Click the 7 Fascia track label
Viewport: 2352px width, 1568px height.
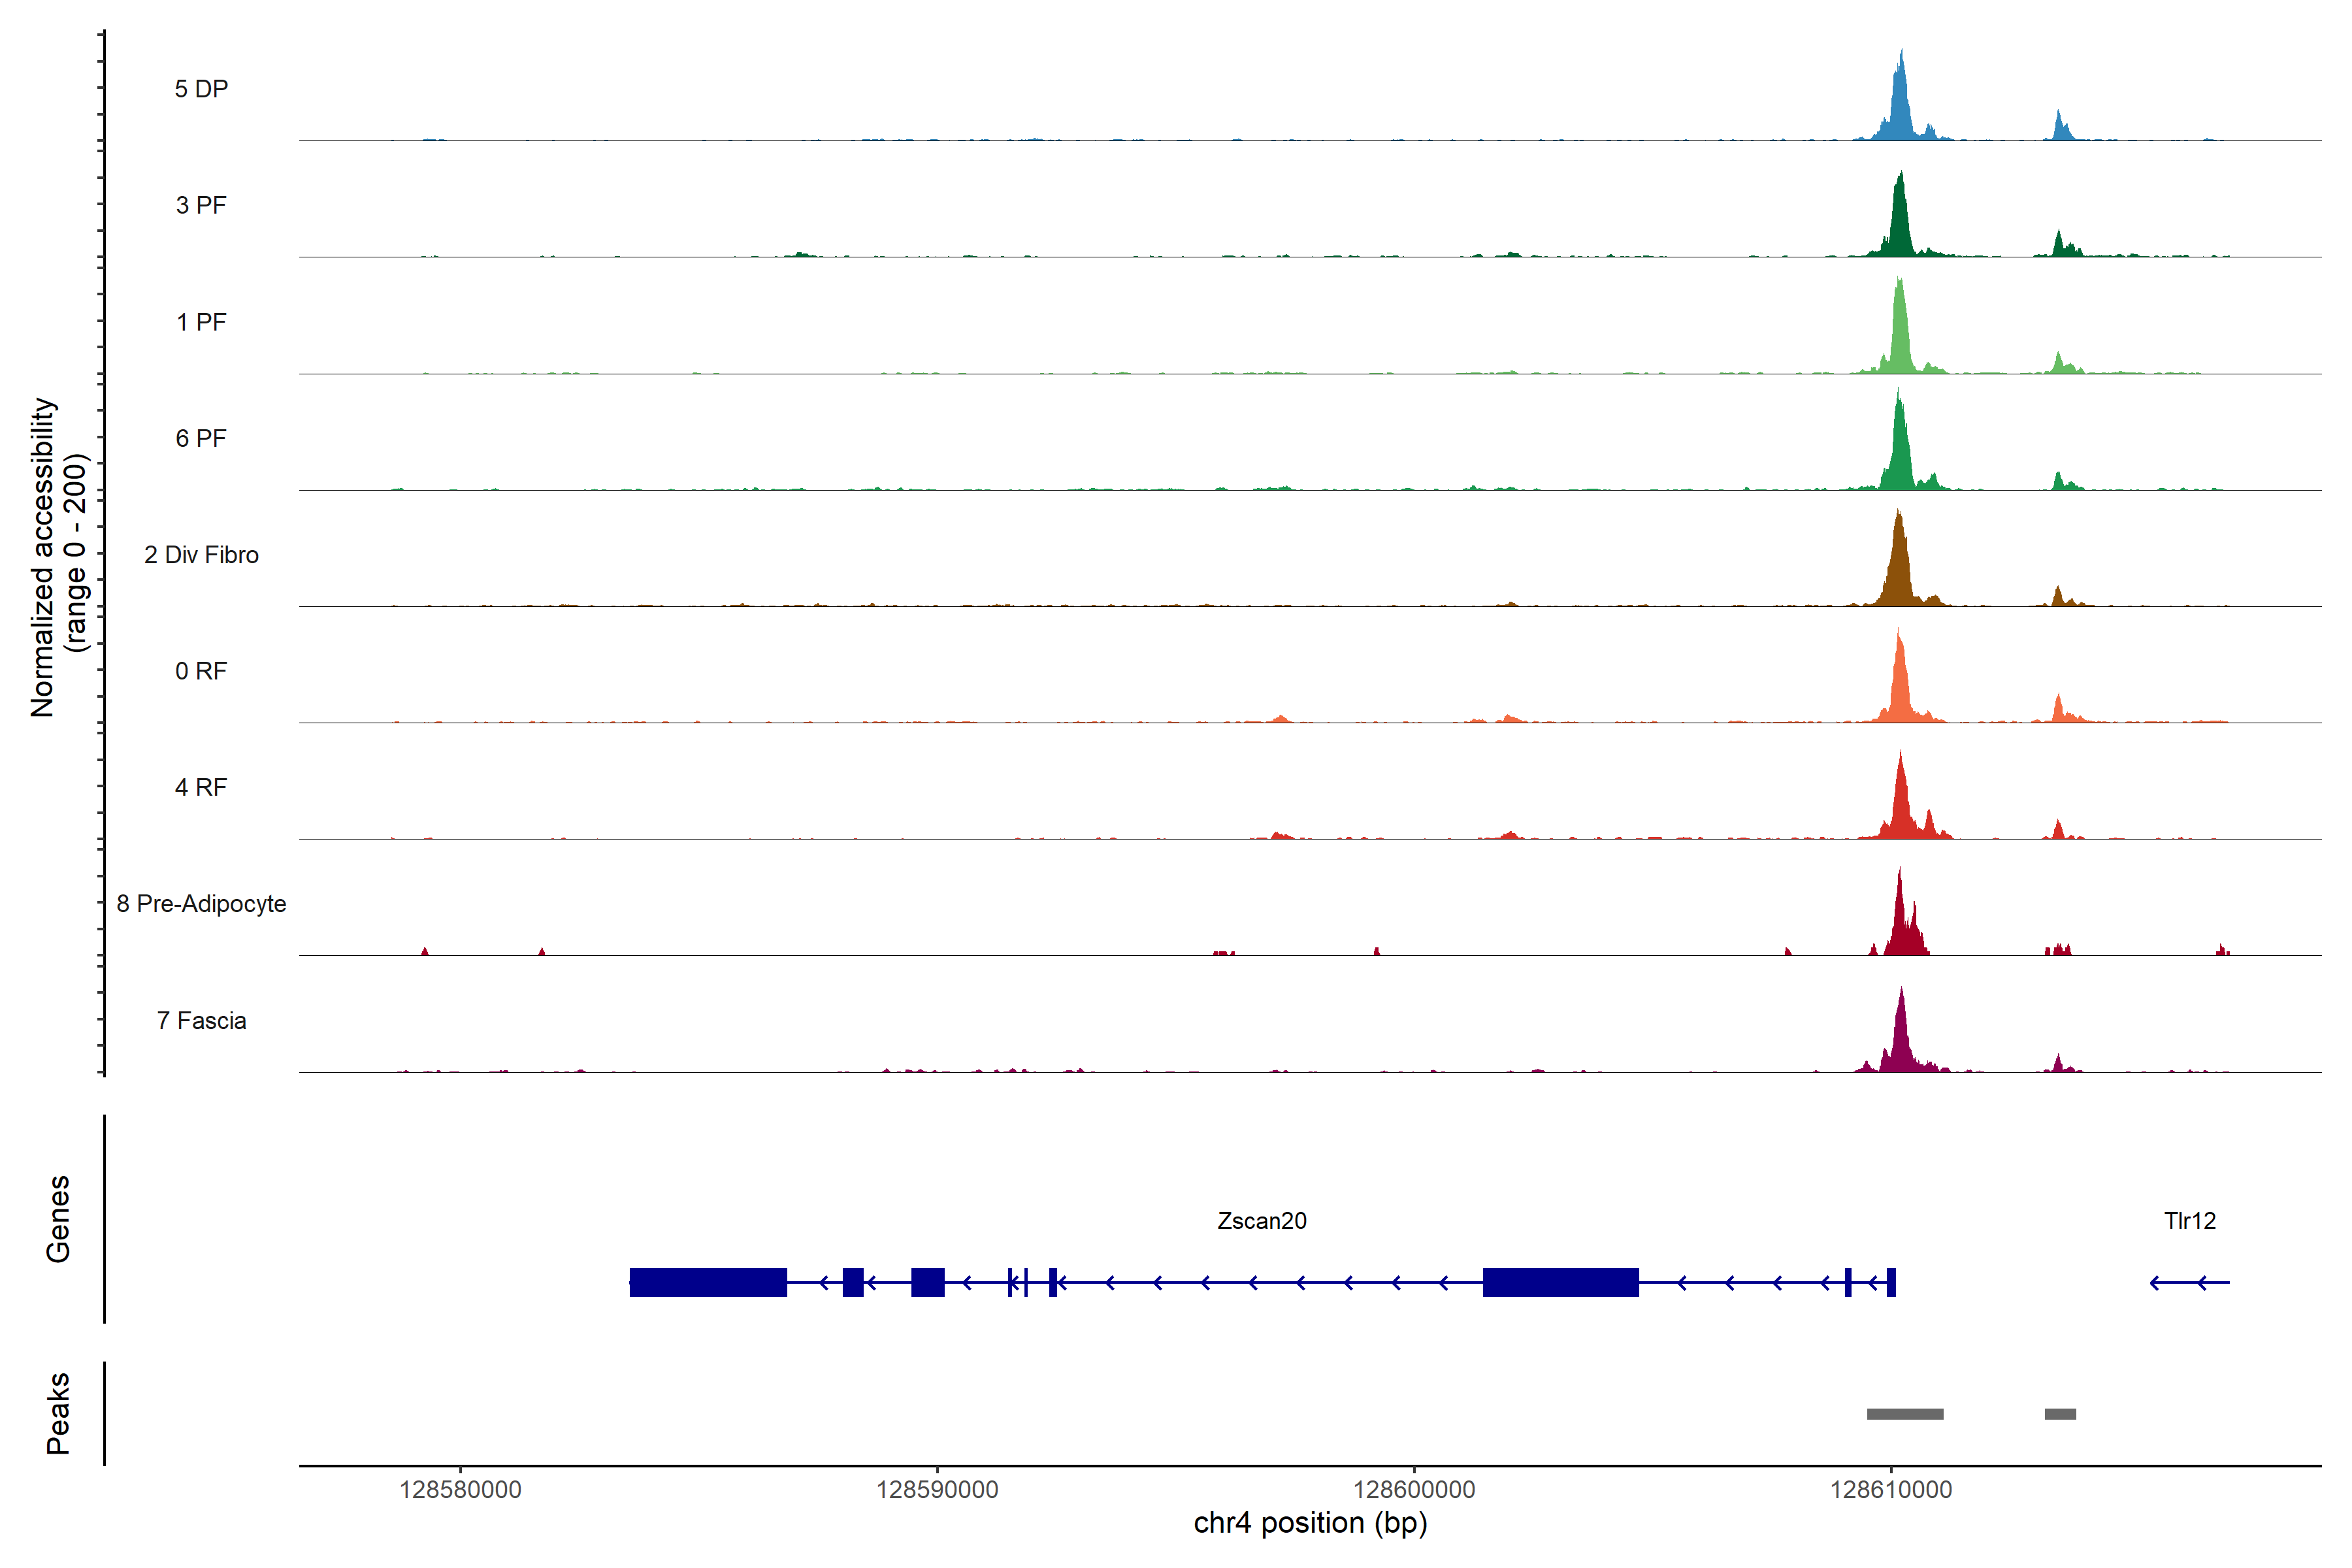[x=201, y=1021]
